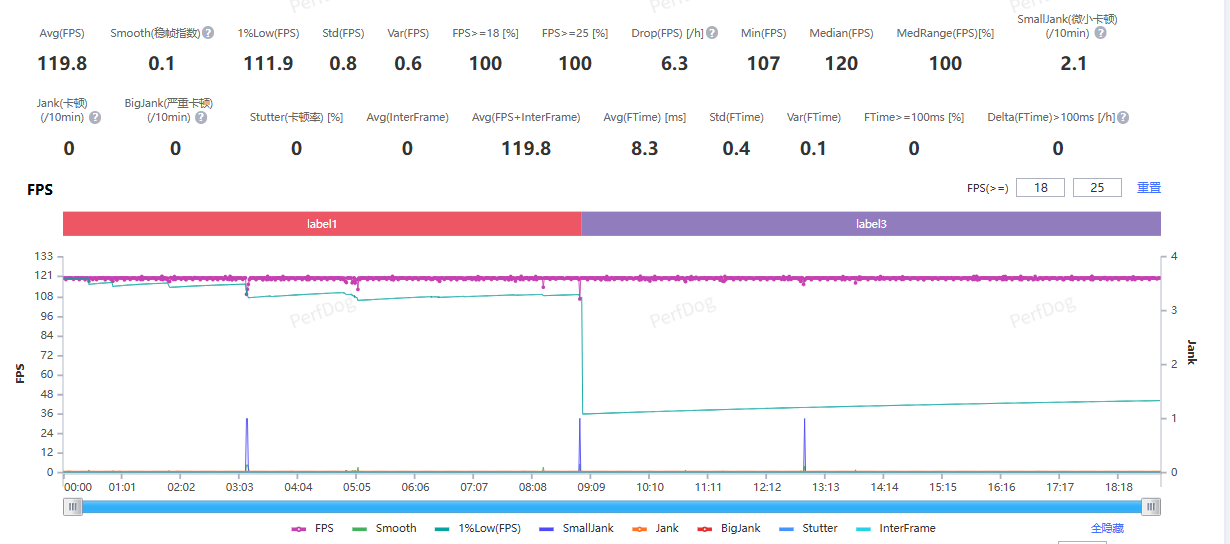Toggle Smooth series in chart legend

[385, 528]
